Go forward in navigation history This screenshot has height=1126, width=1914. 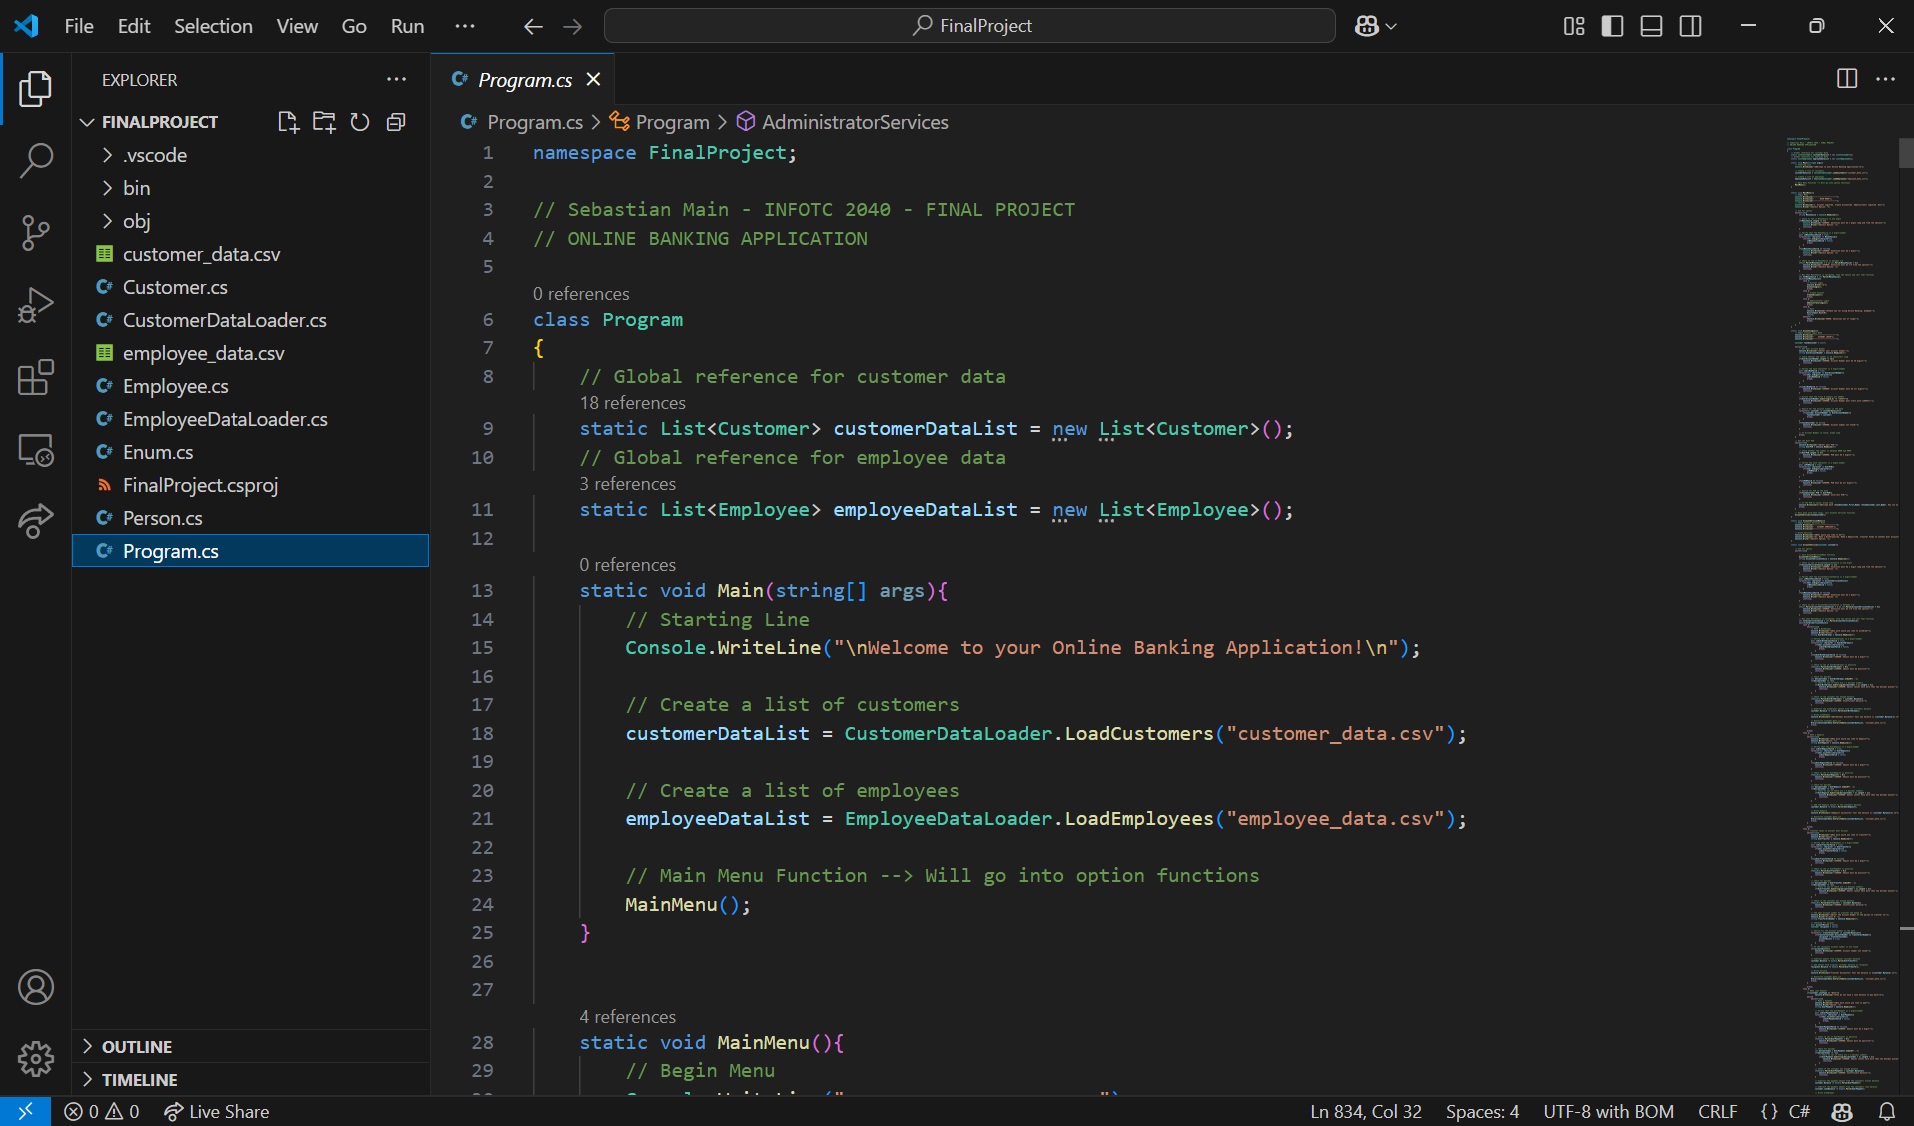coord(572,26)
